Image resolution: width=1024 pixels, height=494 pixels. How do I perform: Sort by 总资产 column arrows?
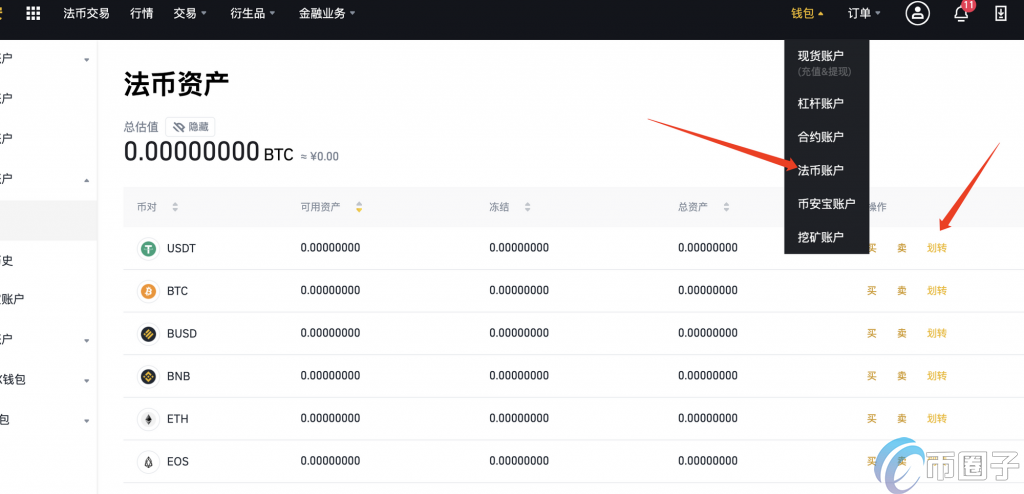tap(726, 207)
